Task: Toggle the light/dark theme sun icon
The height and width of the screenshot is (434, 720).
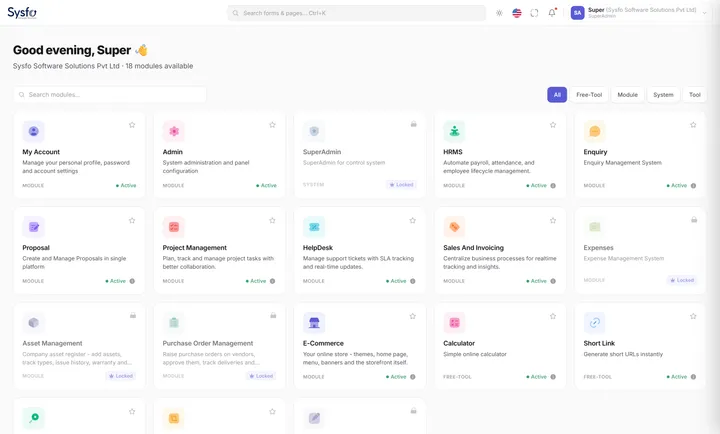Action: [499, 13]
